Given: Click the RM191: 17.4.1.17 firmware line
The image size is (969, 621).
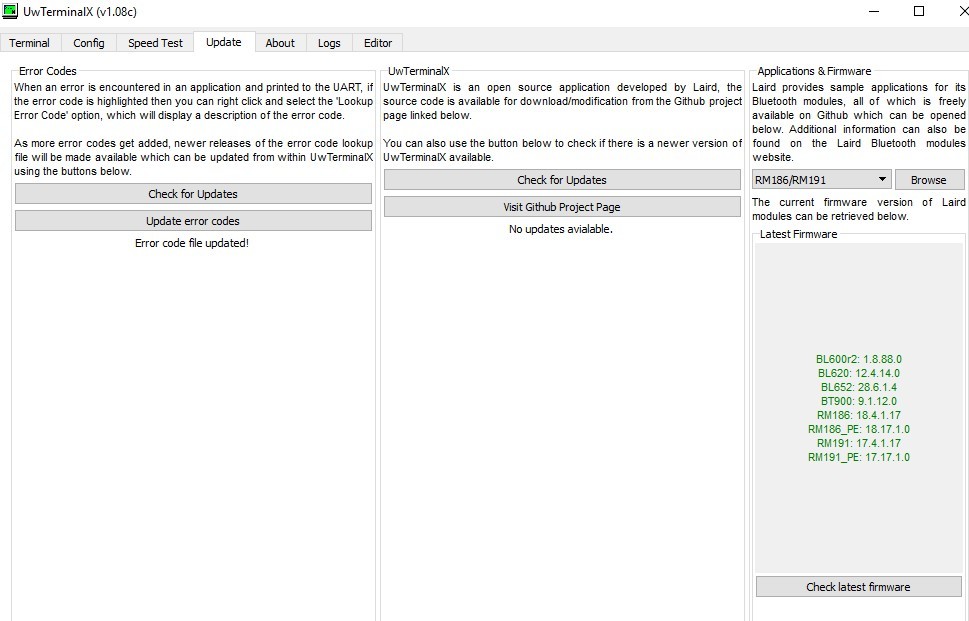Looking at the screenshot, I should (858, 443).
